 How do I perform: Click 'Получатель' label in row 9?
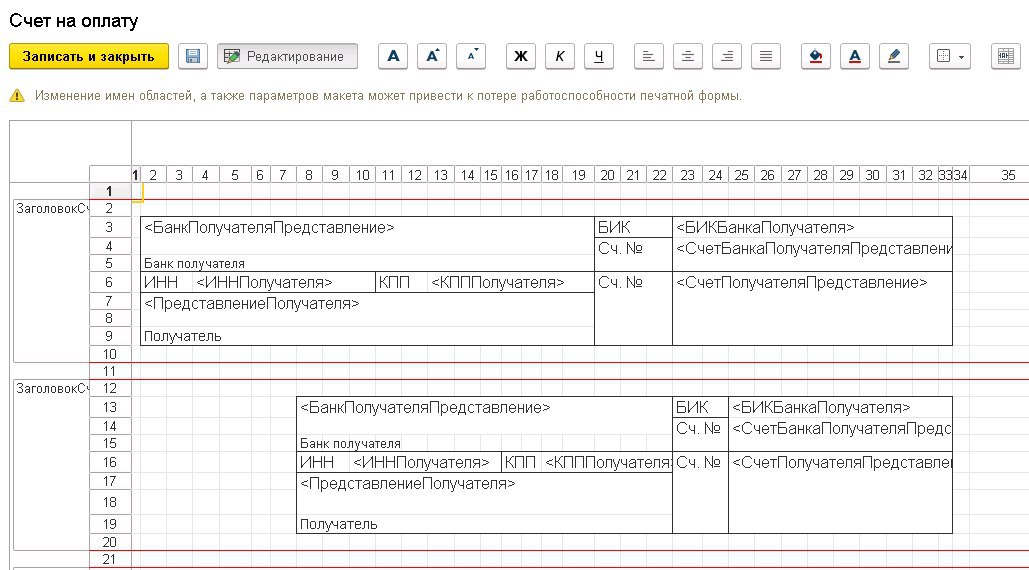coord(182,336)
